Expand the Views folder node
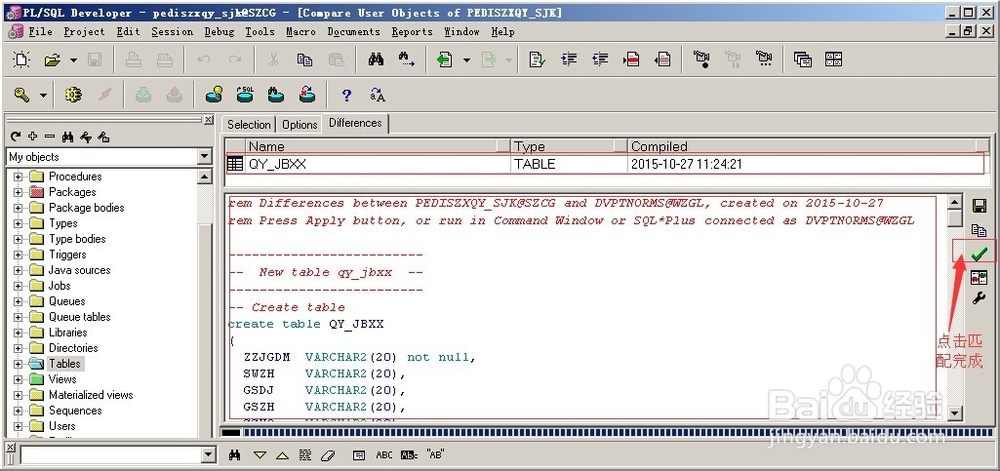 point(18,379)
